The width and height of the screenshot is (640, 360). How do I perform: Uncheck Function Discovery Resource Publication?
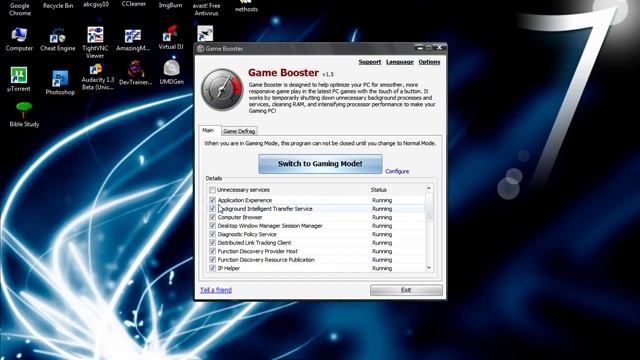pyautogui.click(x=212, y=260)
